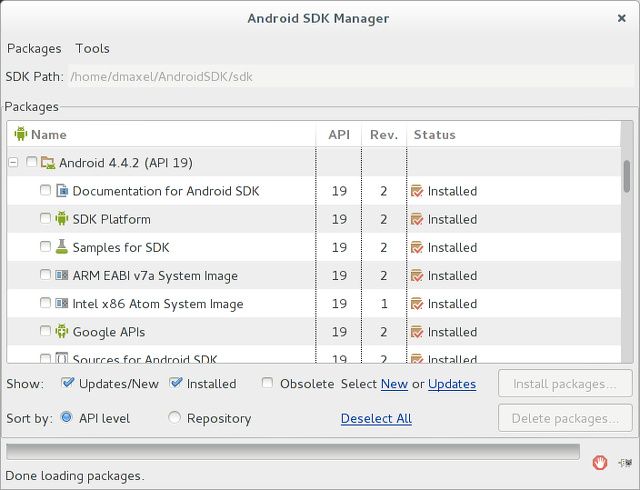Click the SDK Path text field

[x=350, y=76]
